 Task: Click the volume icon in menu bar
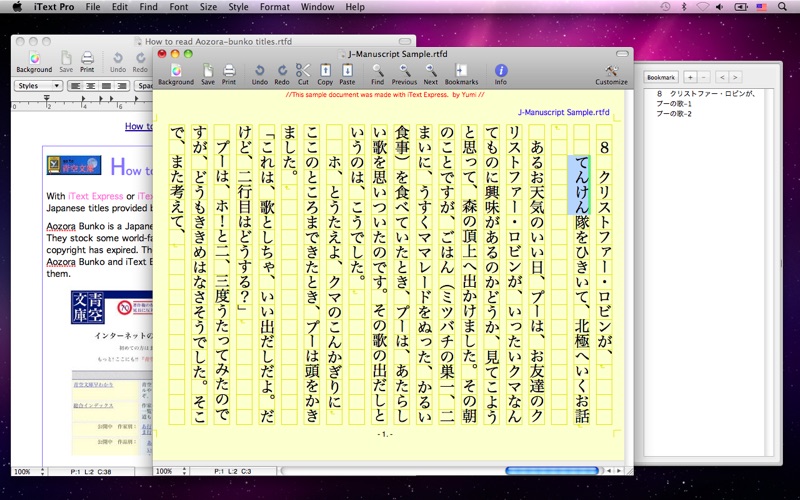click(719, 7)
